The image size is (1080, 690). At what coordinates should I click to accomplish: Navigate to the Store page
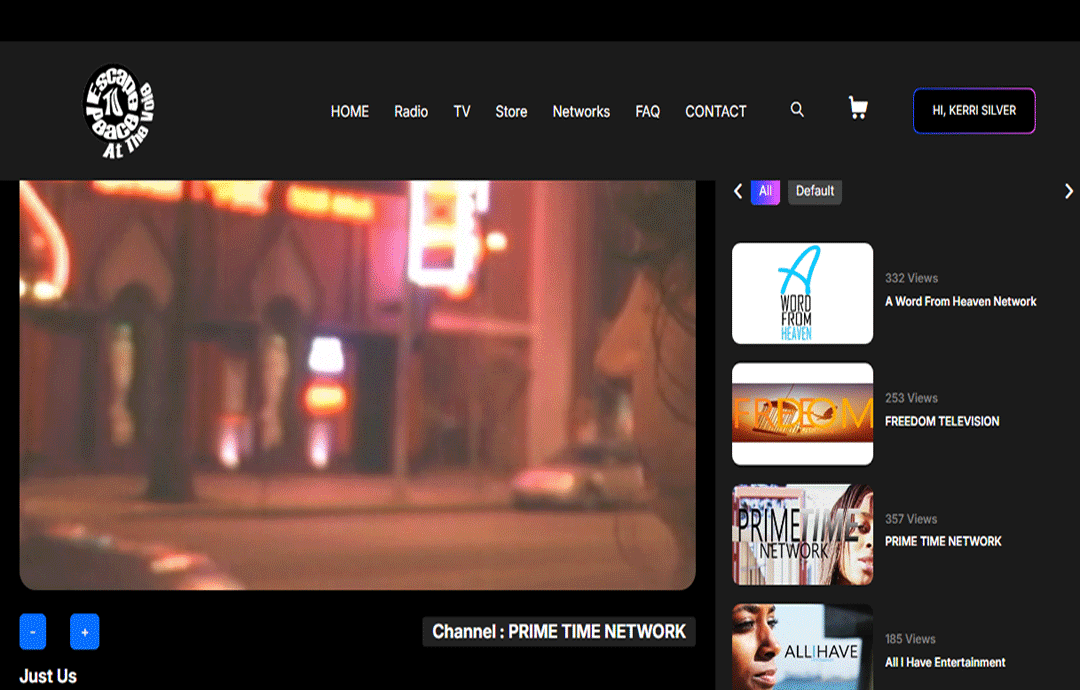(x=511, y=112)
